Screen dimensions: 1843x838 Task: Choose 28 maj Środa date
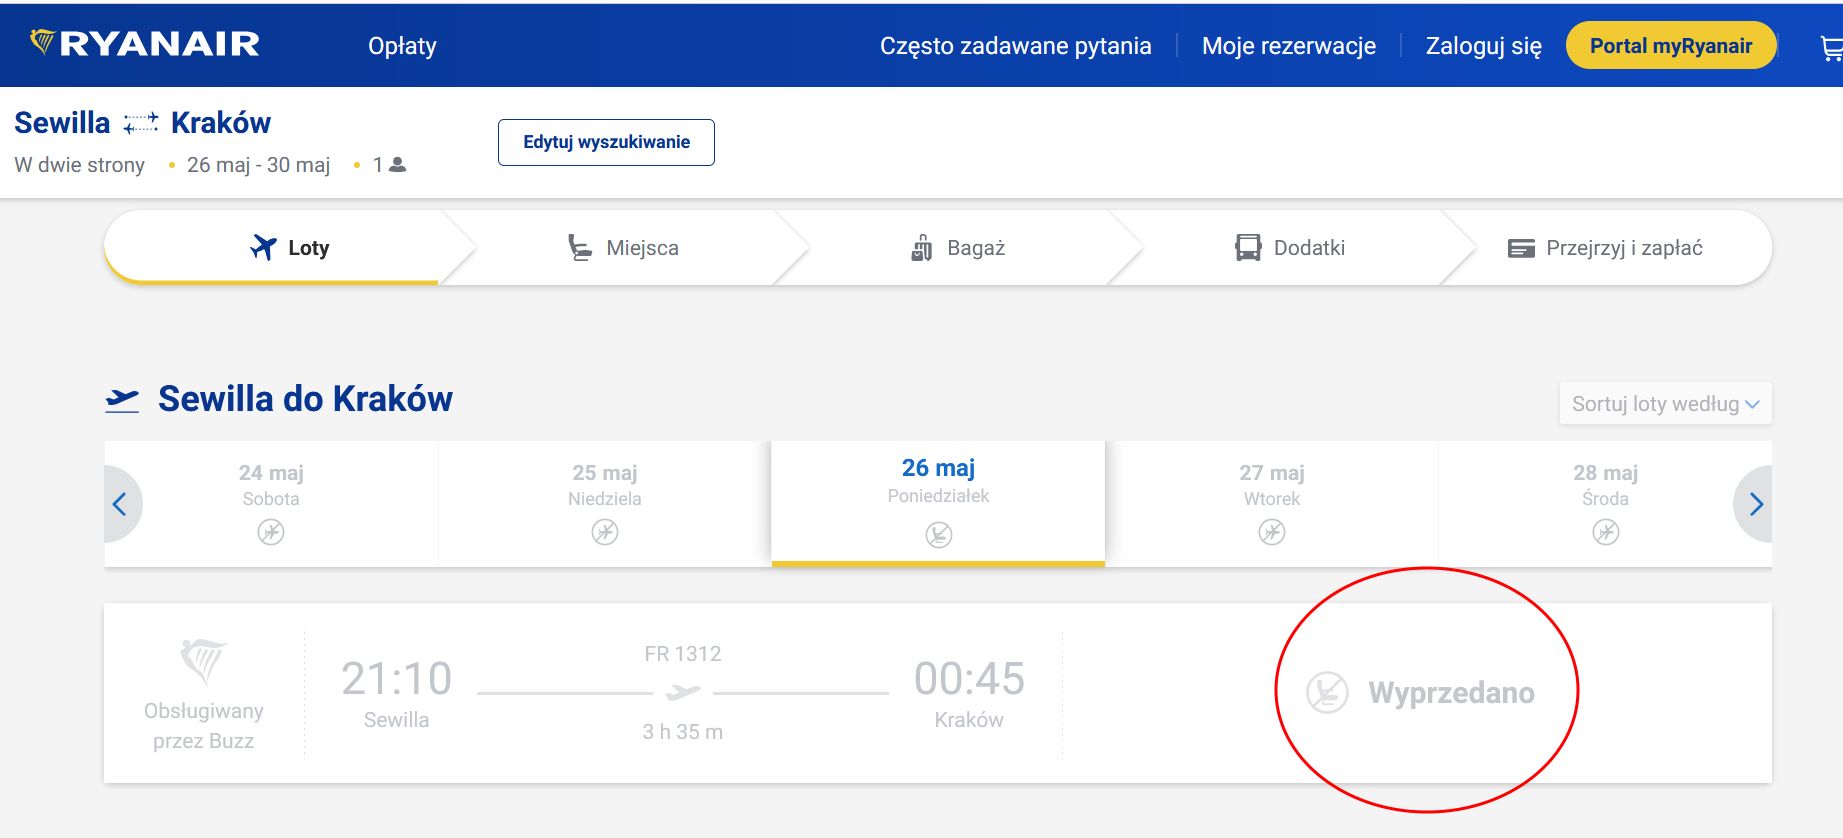[1606, 504]
